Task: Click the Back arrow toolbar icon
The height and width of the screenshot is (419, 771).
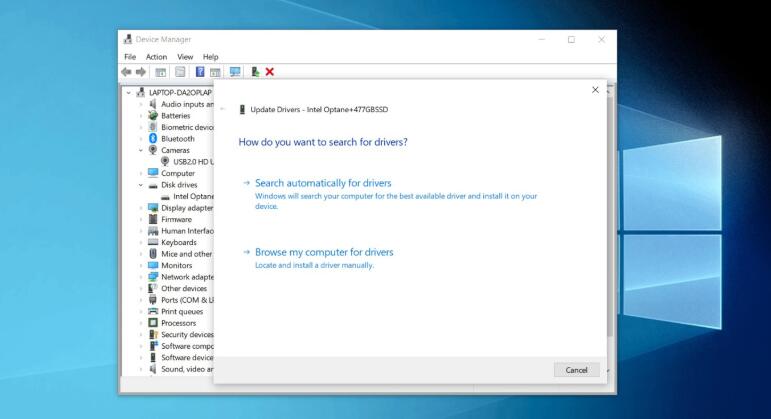Action: click(x=126, y=72)
